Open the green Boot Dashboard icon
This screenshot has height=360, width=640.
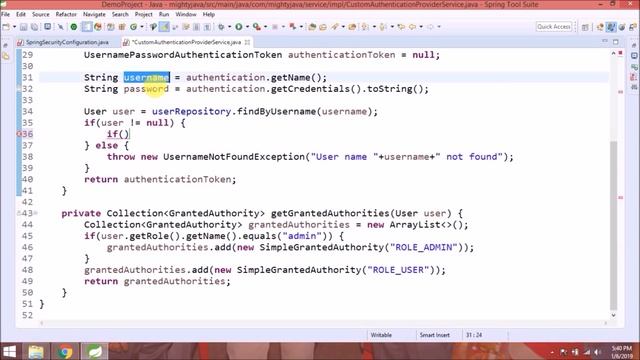pyautogui.click(x=73, y=27)
